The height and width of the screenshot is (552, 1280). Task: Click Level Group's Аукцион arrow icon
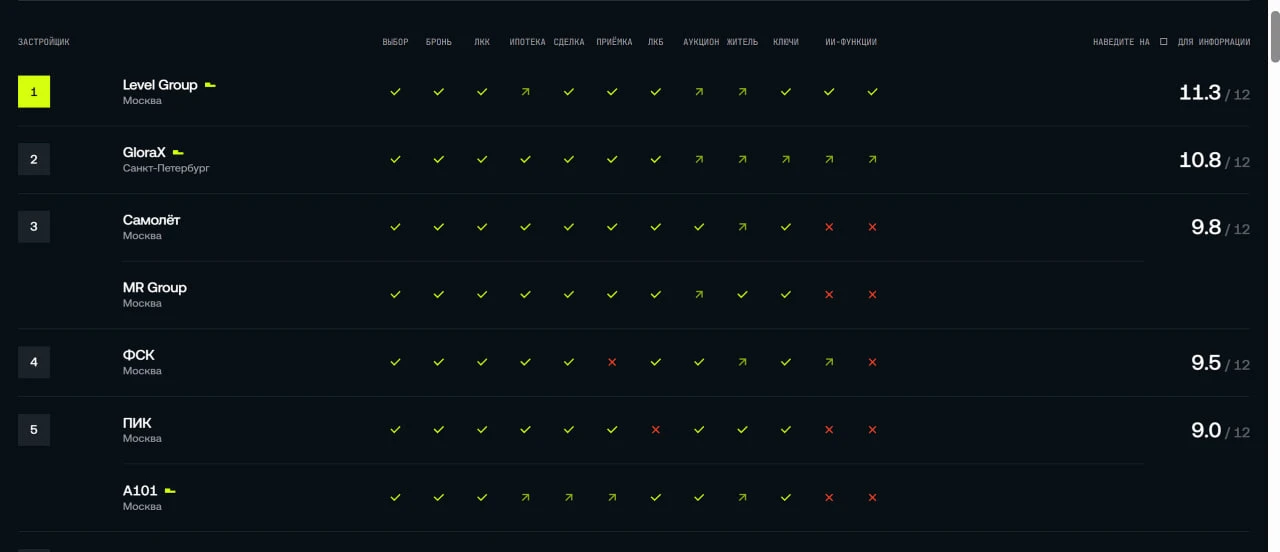(x=699, y=91)
